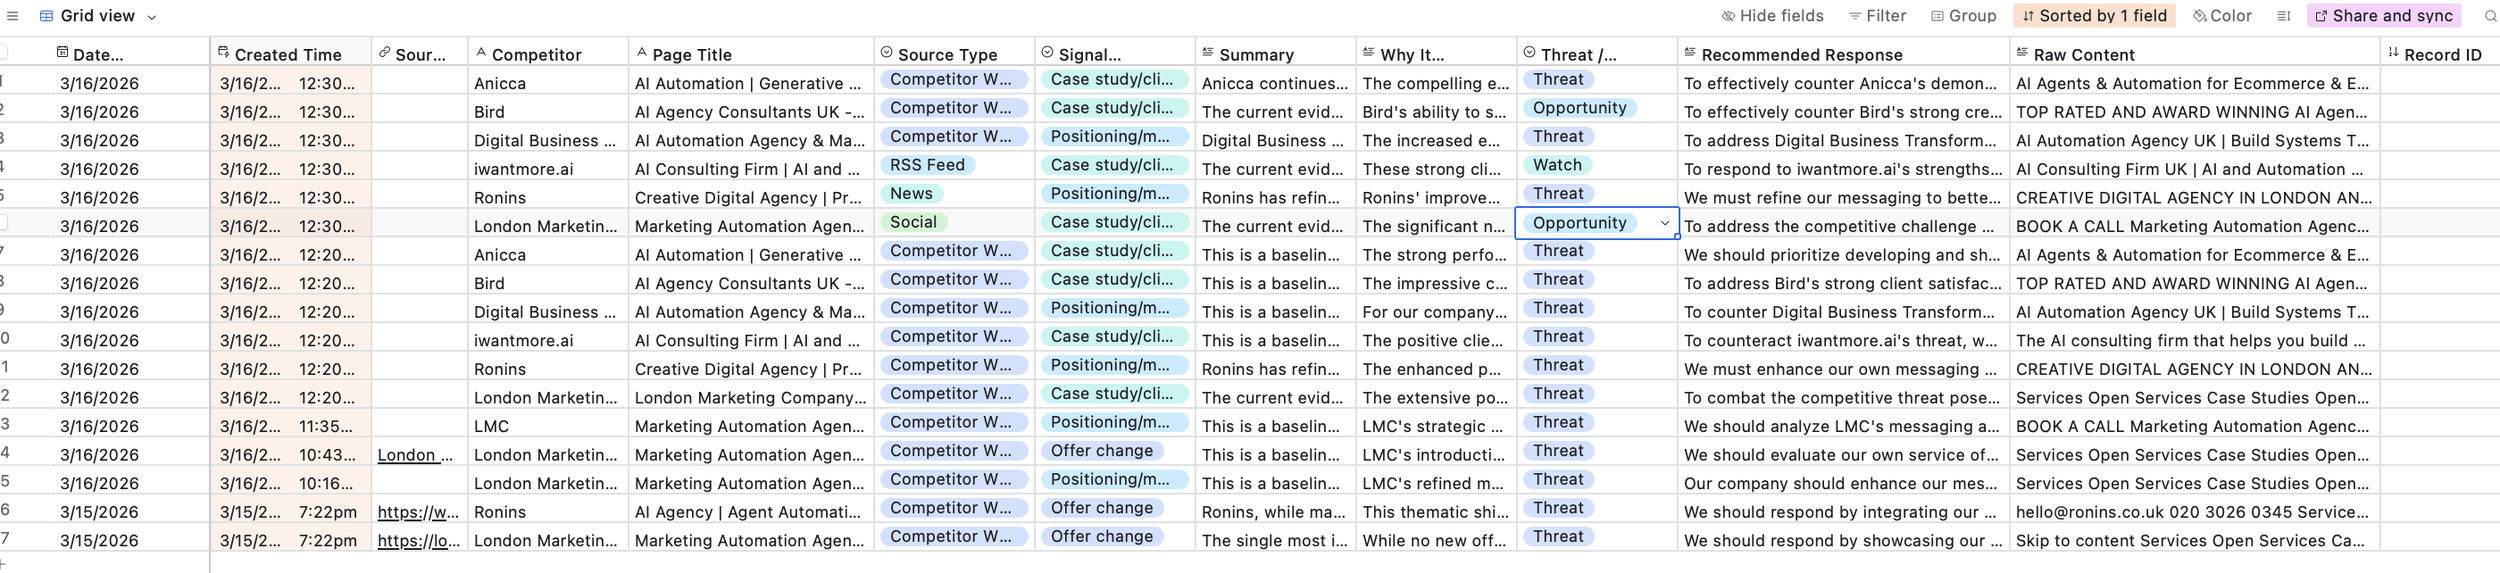Click 'hello@ronins.co.uk' raw content cell
The width and height of the screenshot is (2500, 573).
2194,512
